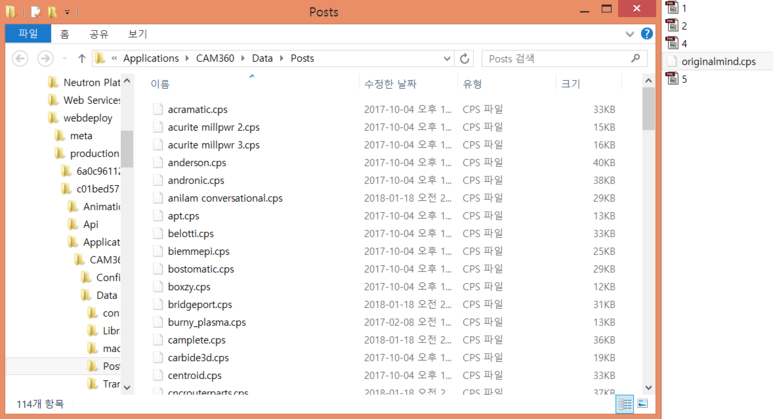
Task: Sort by 수정한 날짜 column header
Action: 390,84
